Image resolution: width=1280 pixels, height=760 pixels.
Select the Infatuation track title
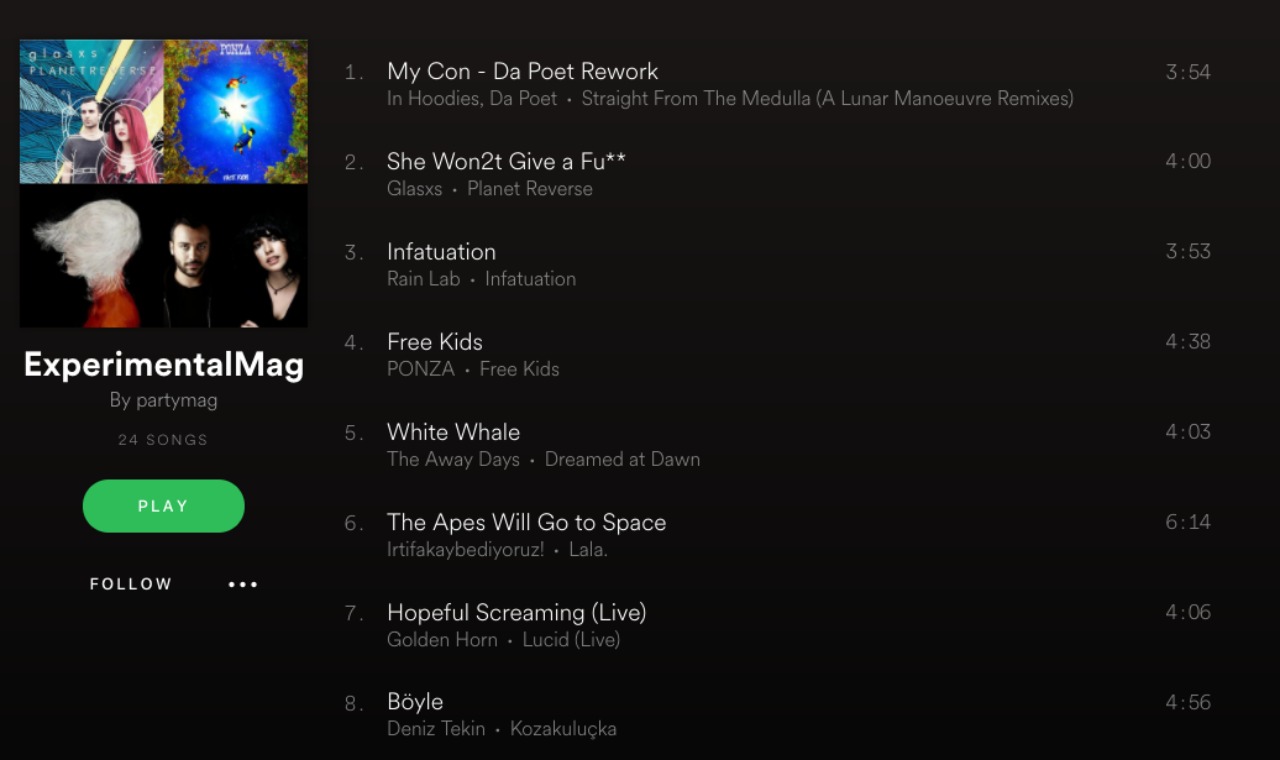[x=441, y=251]
